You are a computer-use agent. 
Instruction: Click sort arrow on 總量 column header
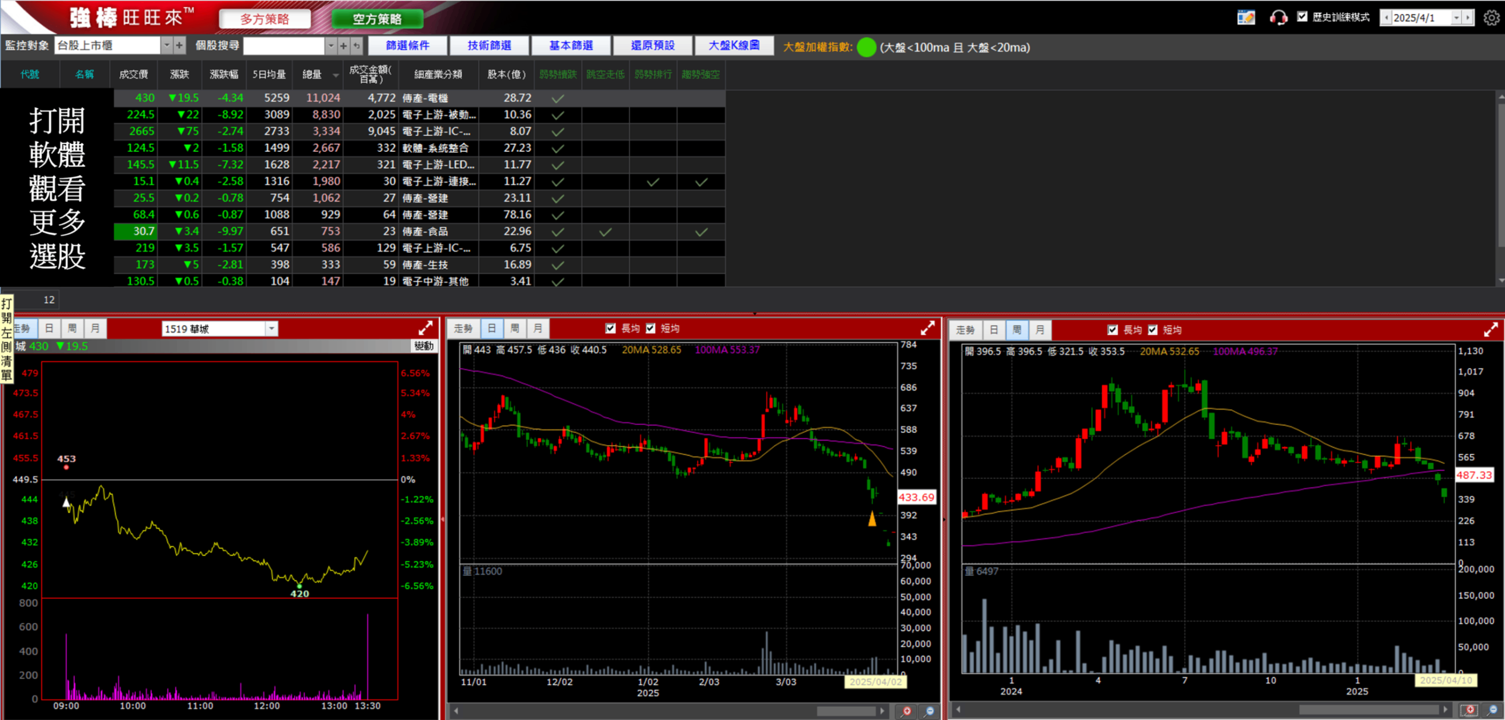tap(336, 75)
